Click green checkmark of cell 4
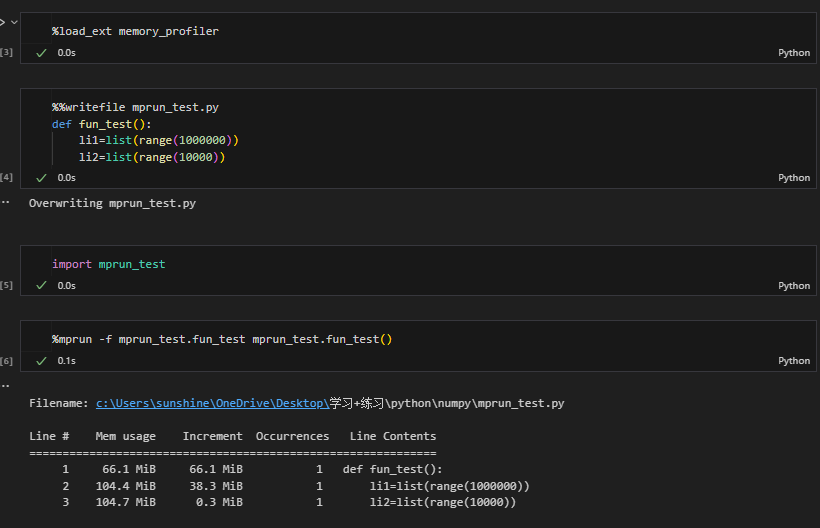 [41, 178]
